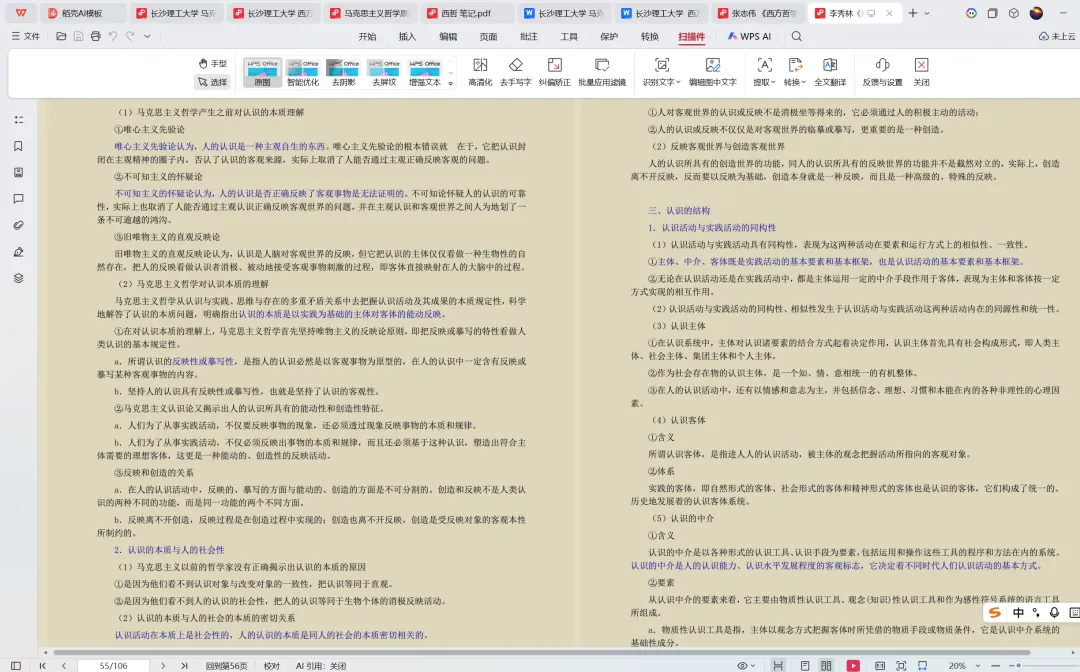Expand the quick access toolbar dropdown

click(147, 36)
